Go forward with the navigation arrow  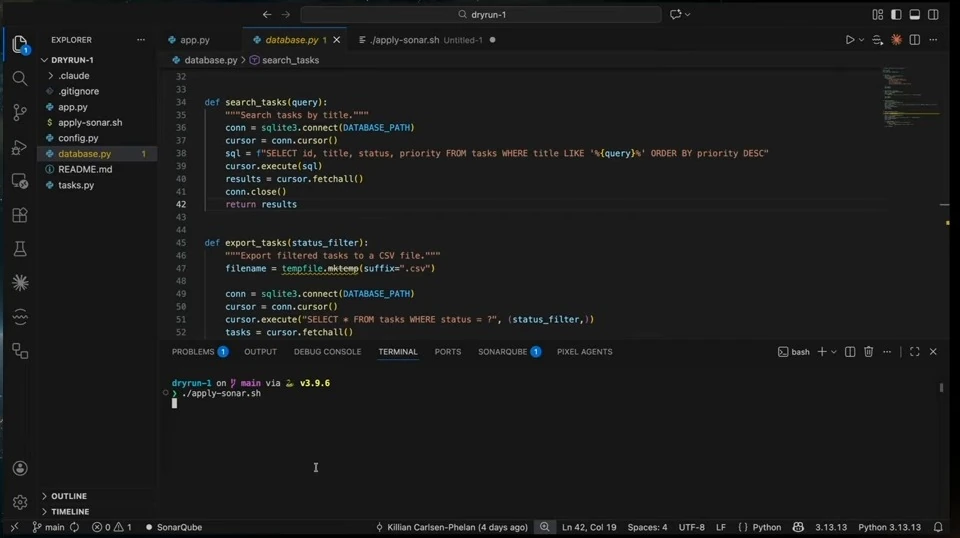coord(285,14)
